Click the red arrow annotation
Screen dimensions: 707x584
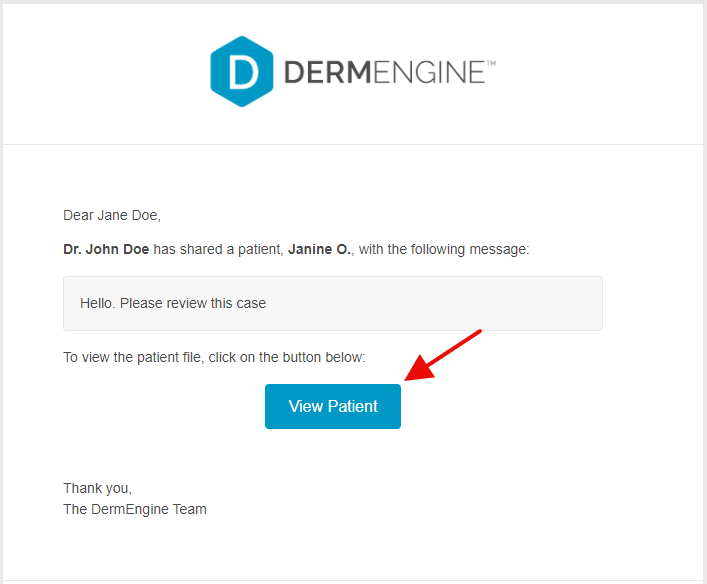(443, 355)
